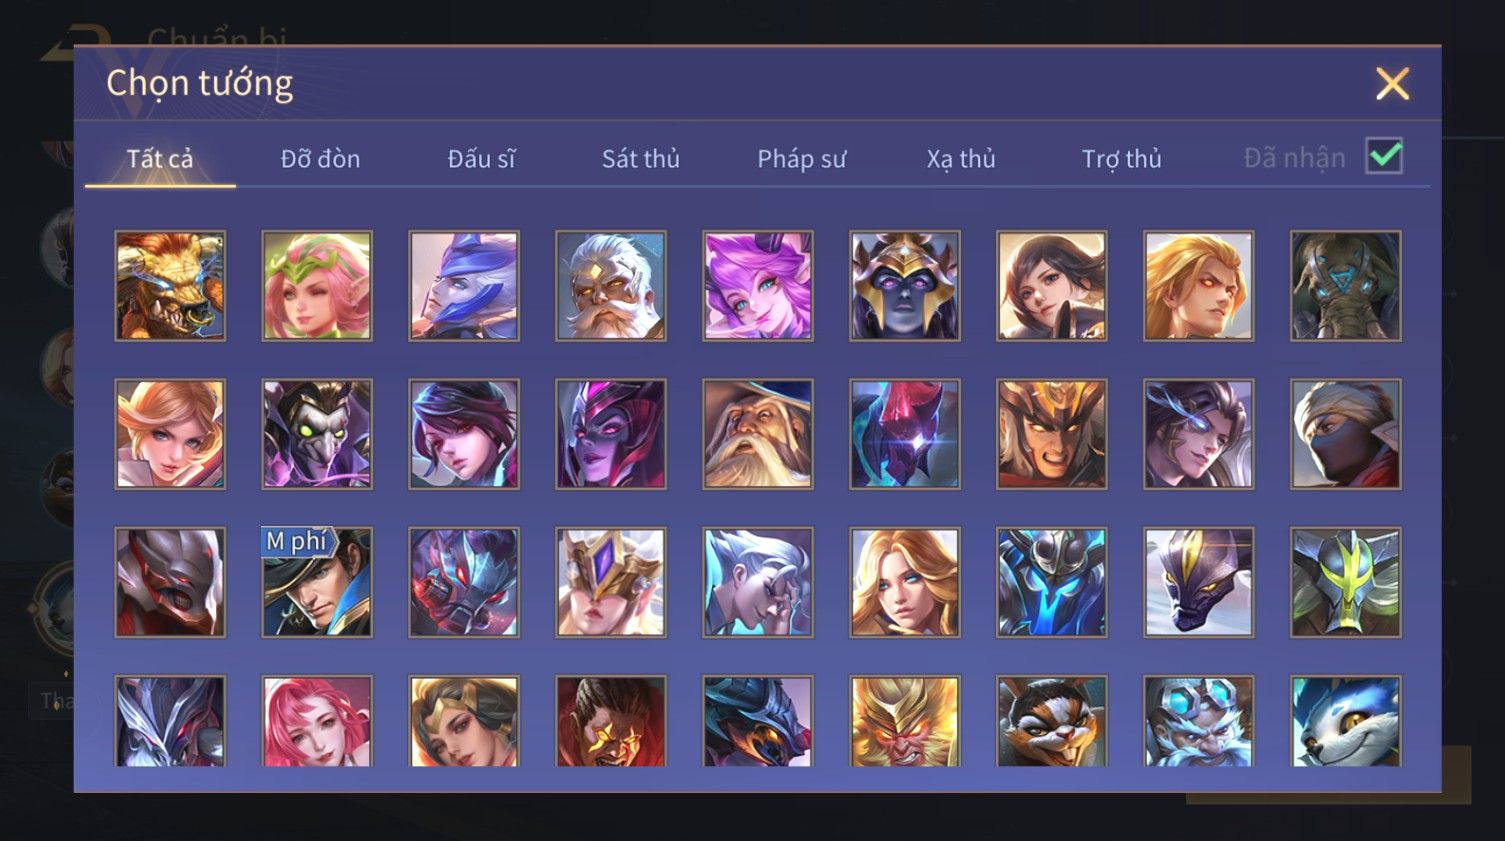Screen dimensions: 1505x841
Task: Switch to the Trợ thủ tab
Action: pyautogui.click(x=1122, y=158)
